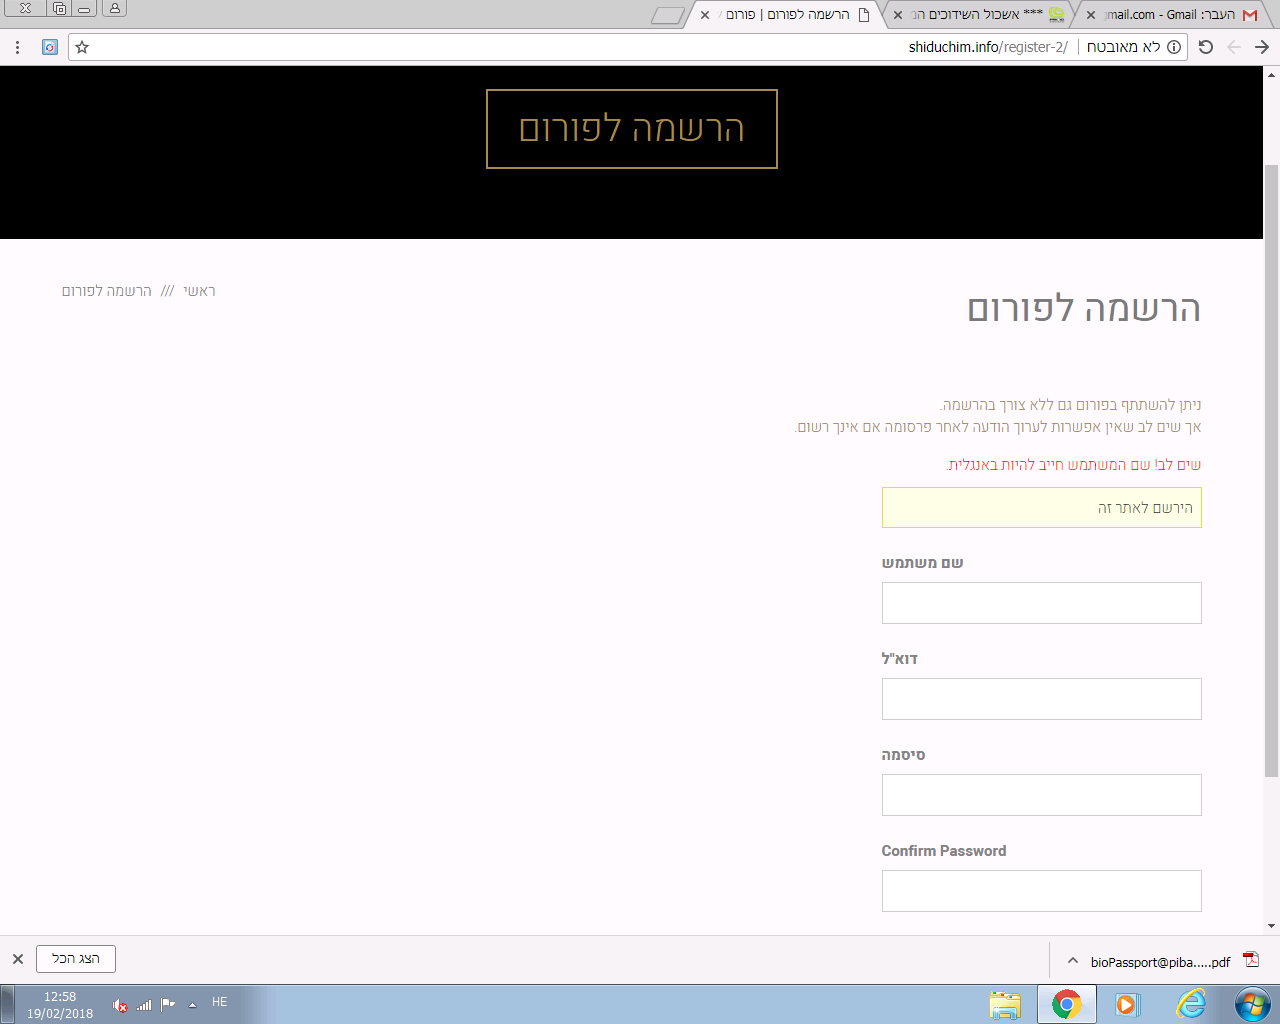Screen dimensions: 1280x1024
Task: Click the הירשם לאתר זה notice text
Action: [1145, 508]
